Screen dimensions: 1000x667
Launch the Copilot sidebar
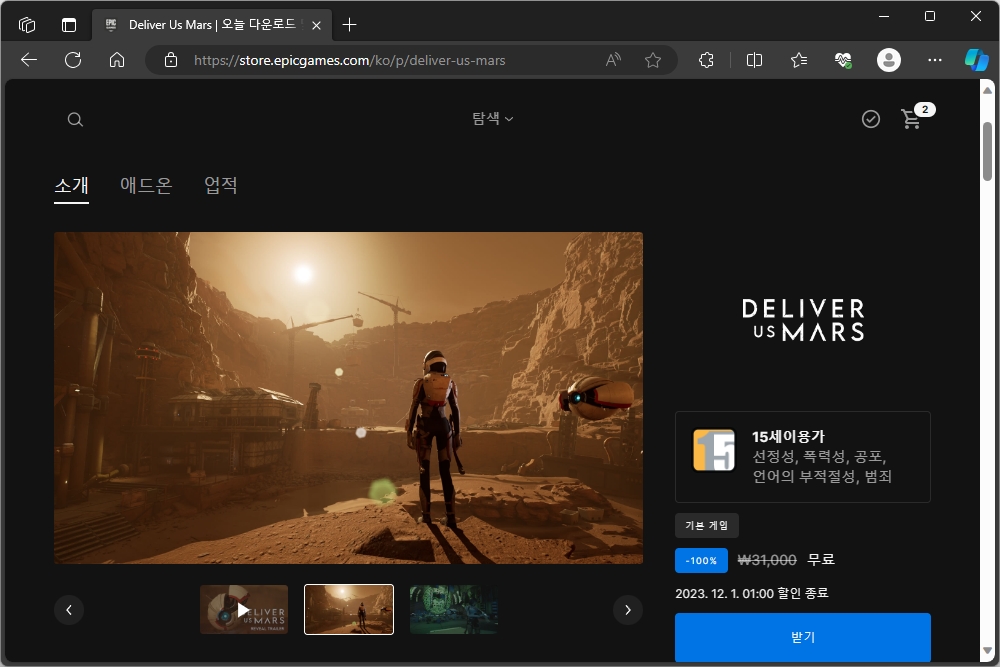coord(976,60)
